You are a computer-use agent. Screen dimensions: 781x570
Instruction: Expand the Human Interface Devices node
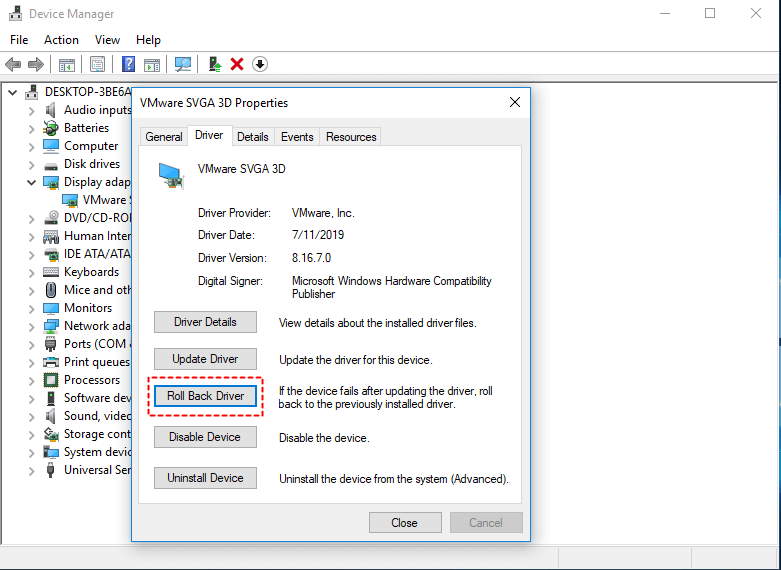tap(31, 237)
